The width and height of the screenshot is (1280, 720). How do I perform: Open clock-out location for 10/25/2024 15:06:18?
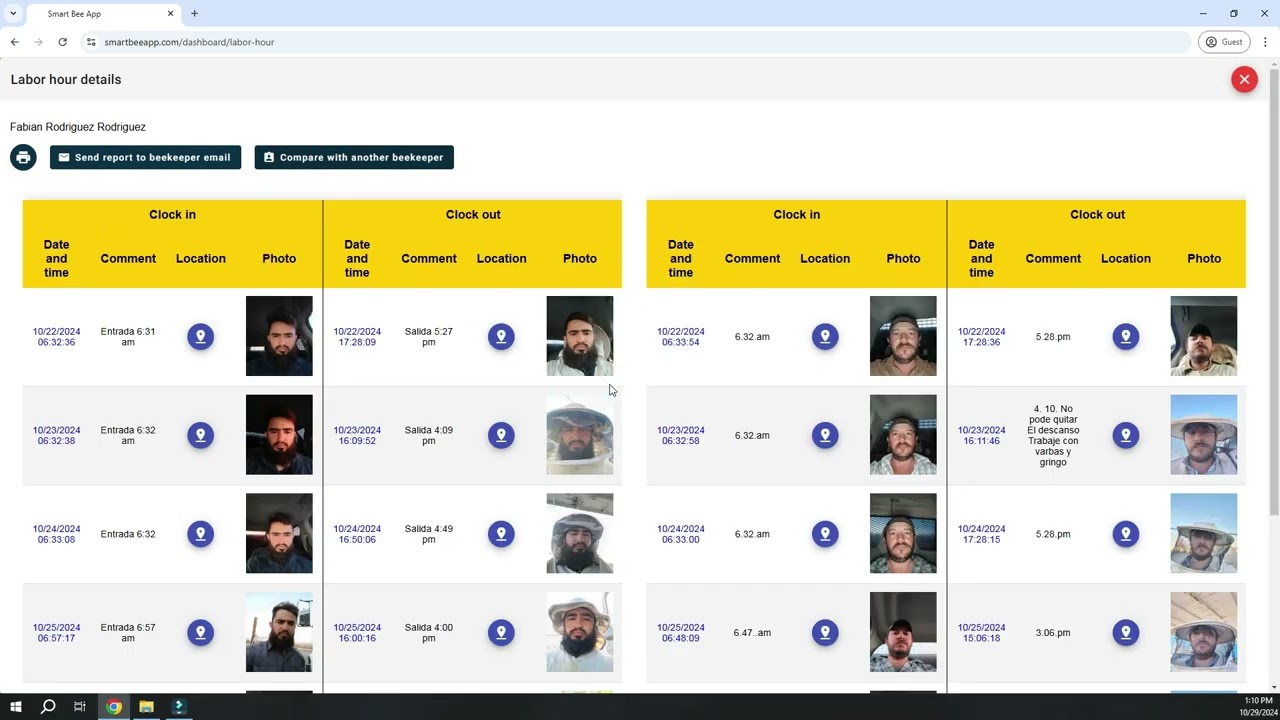coord(1126,633)
